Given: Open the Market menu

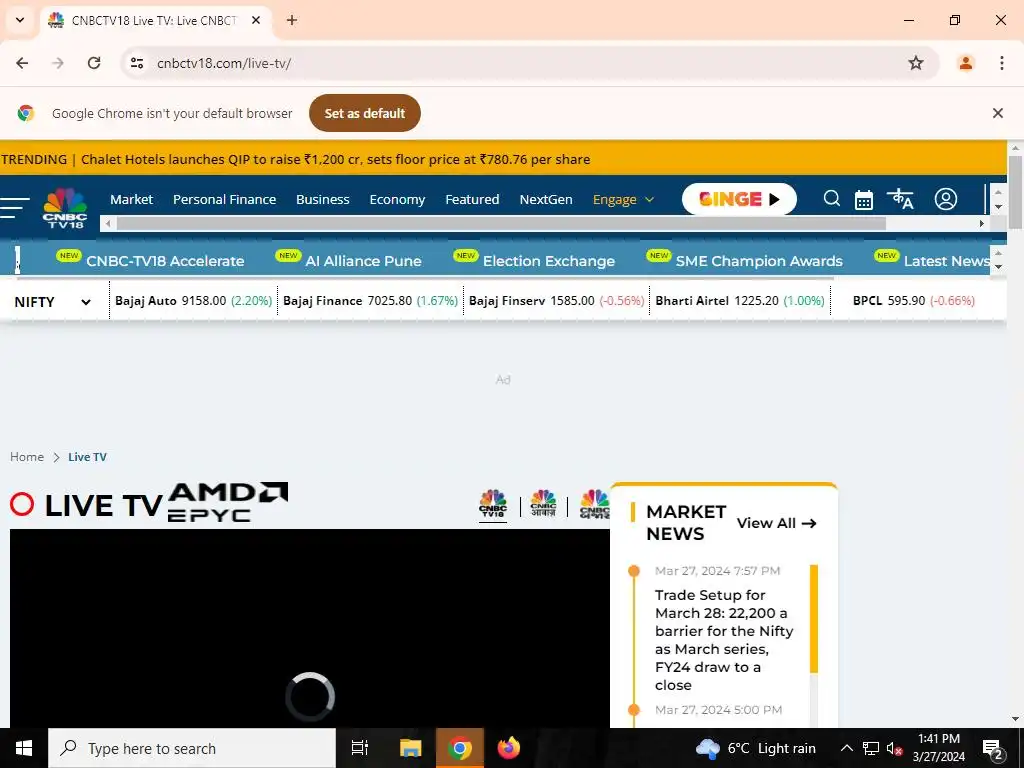Looking at the screenshot, I should (131, 199).
